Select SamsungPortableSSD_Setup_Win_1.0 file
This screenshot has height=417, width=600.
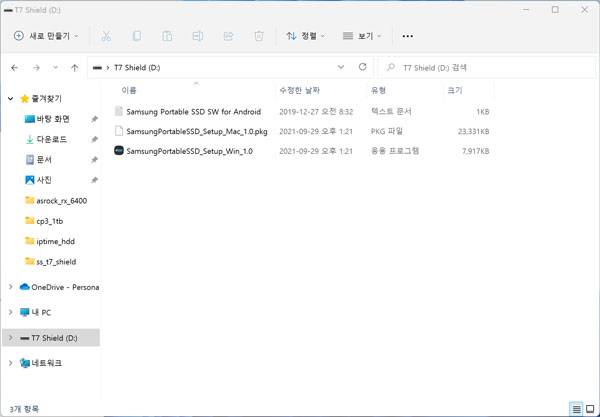pos(189,151)
